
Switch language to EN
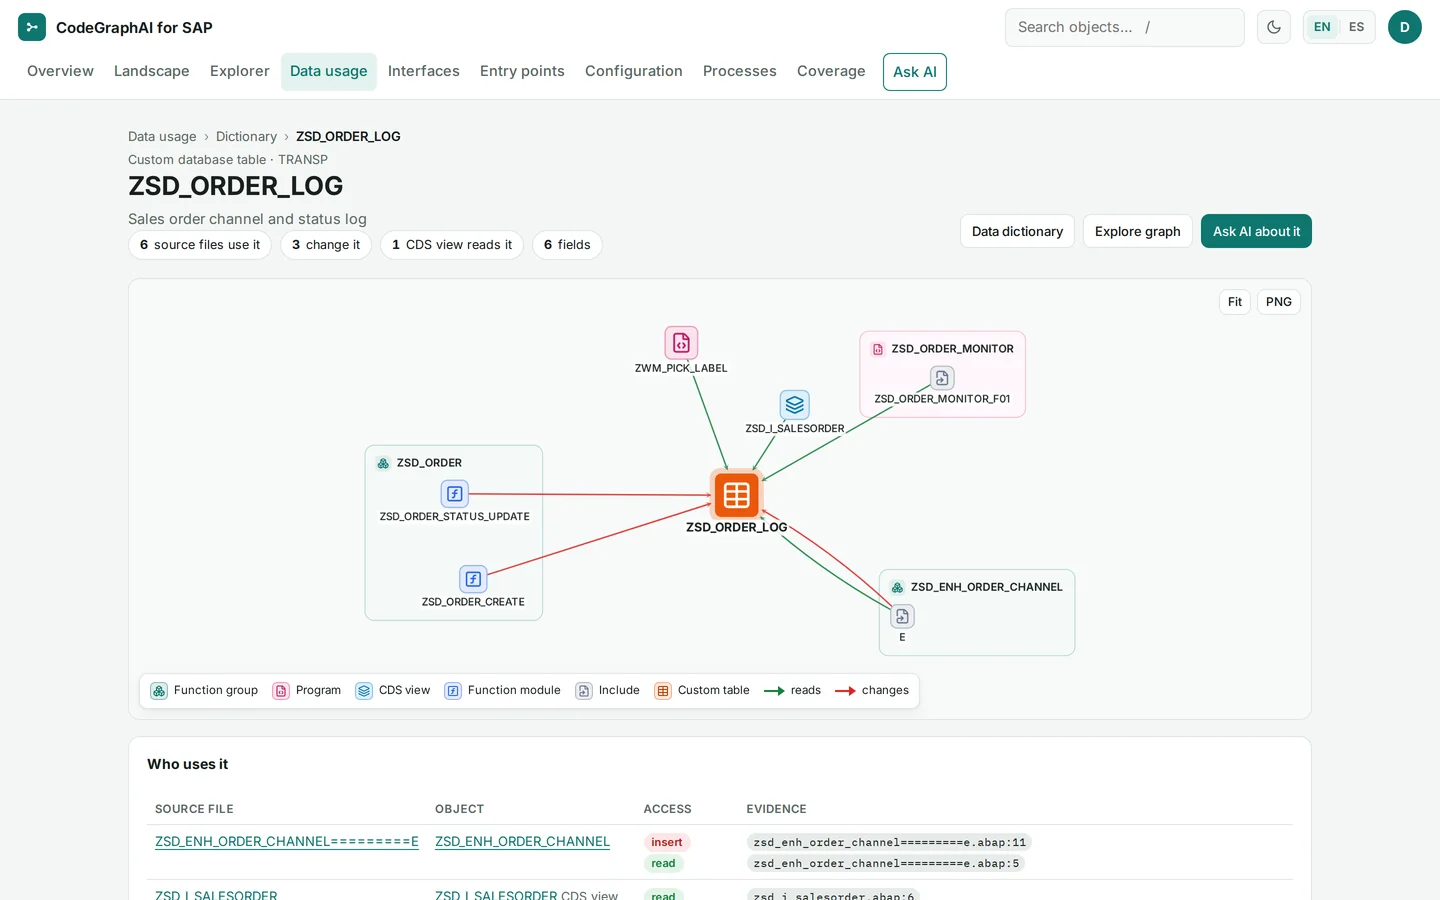pos(1322,27)
